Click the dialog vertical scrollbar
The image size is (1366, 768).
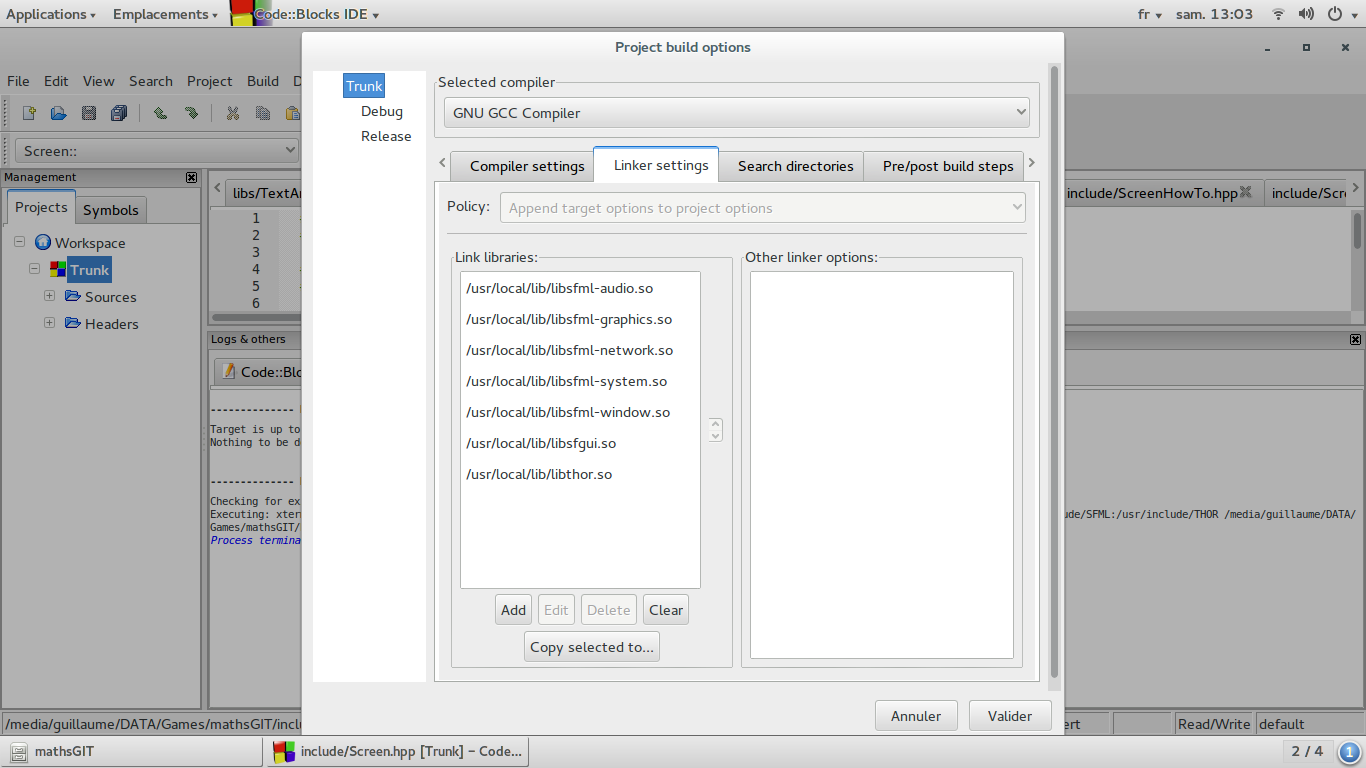click(1054, 374)
